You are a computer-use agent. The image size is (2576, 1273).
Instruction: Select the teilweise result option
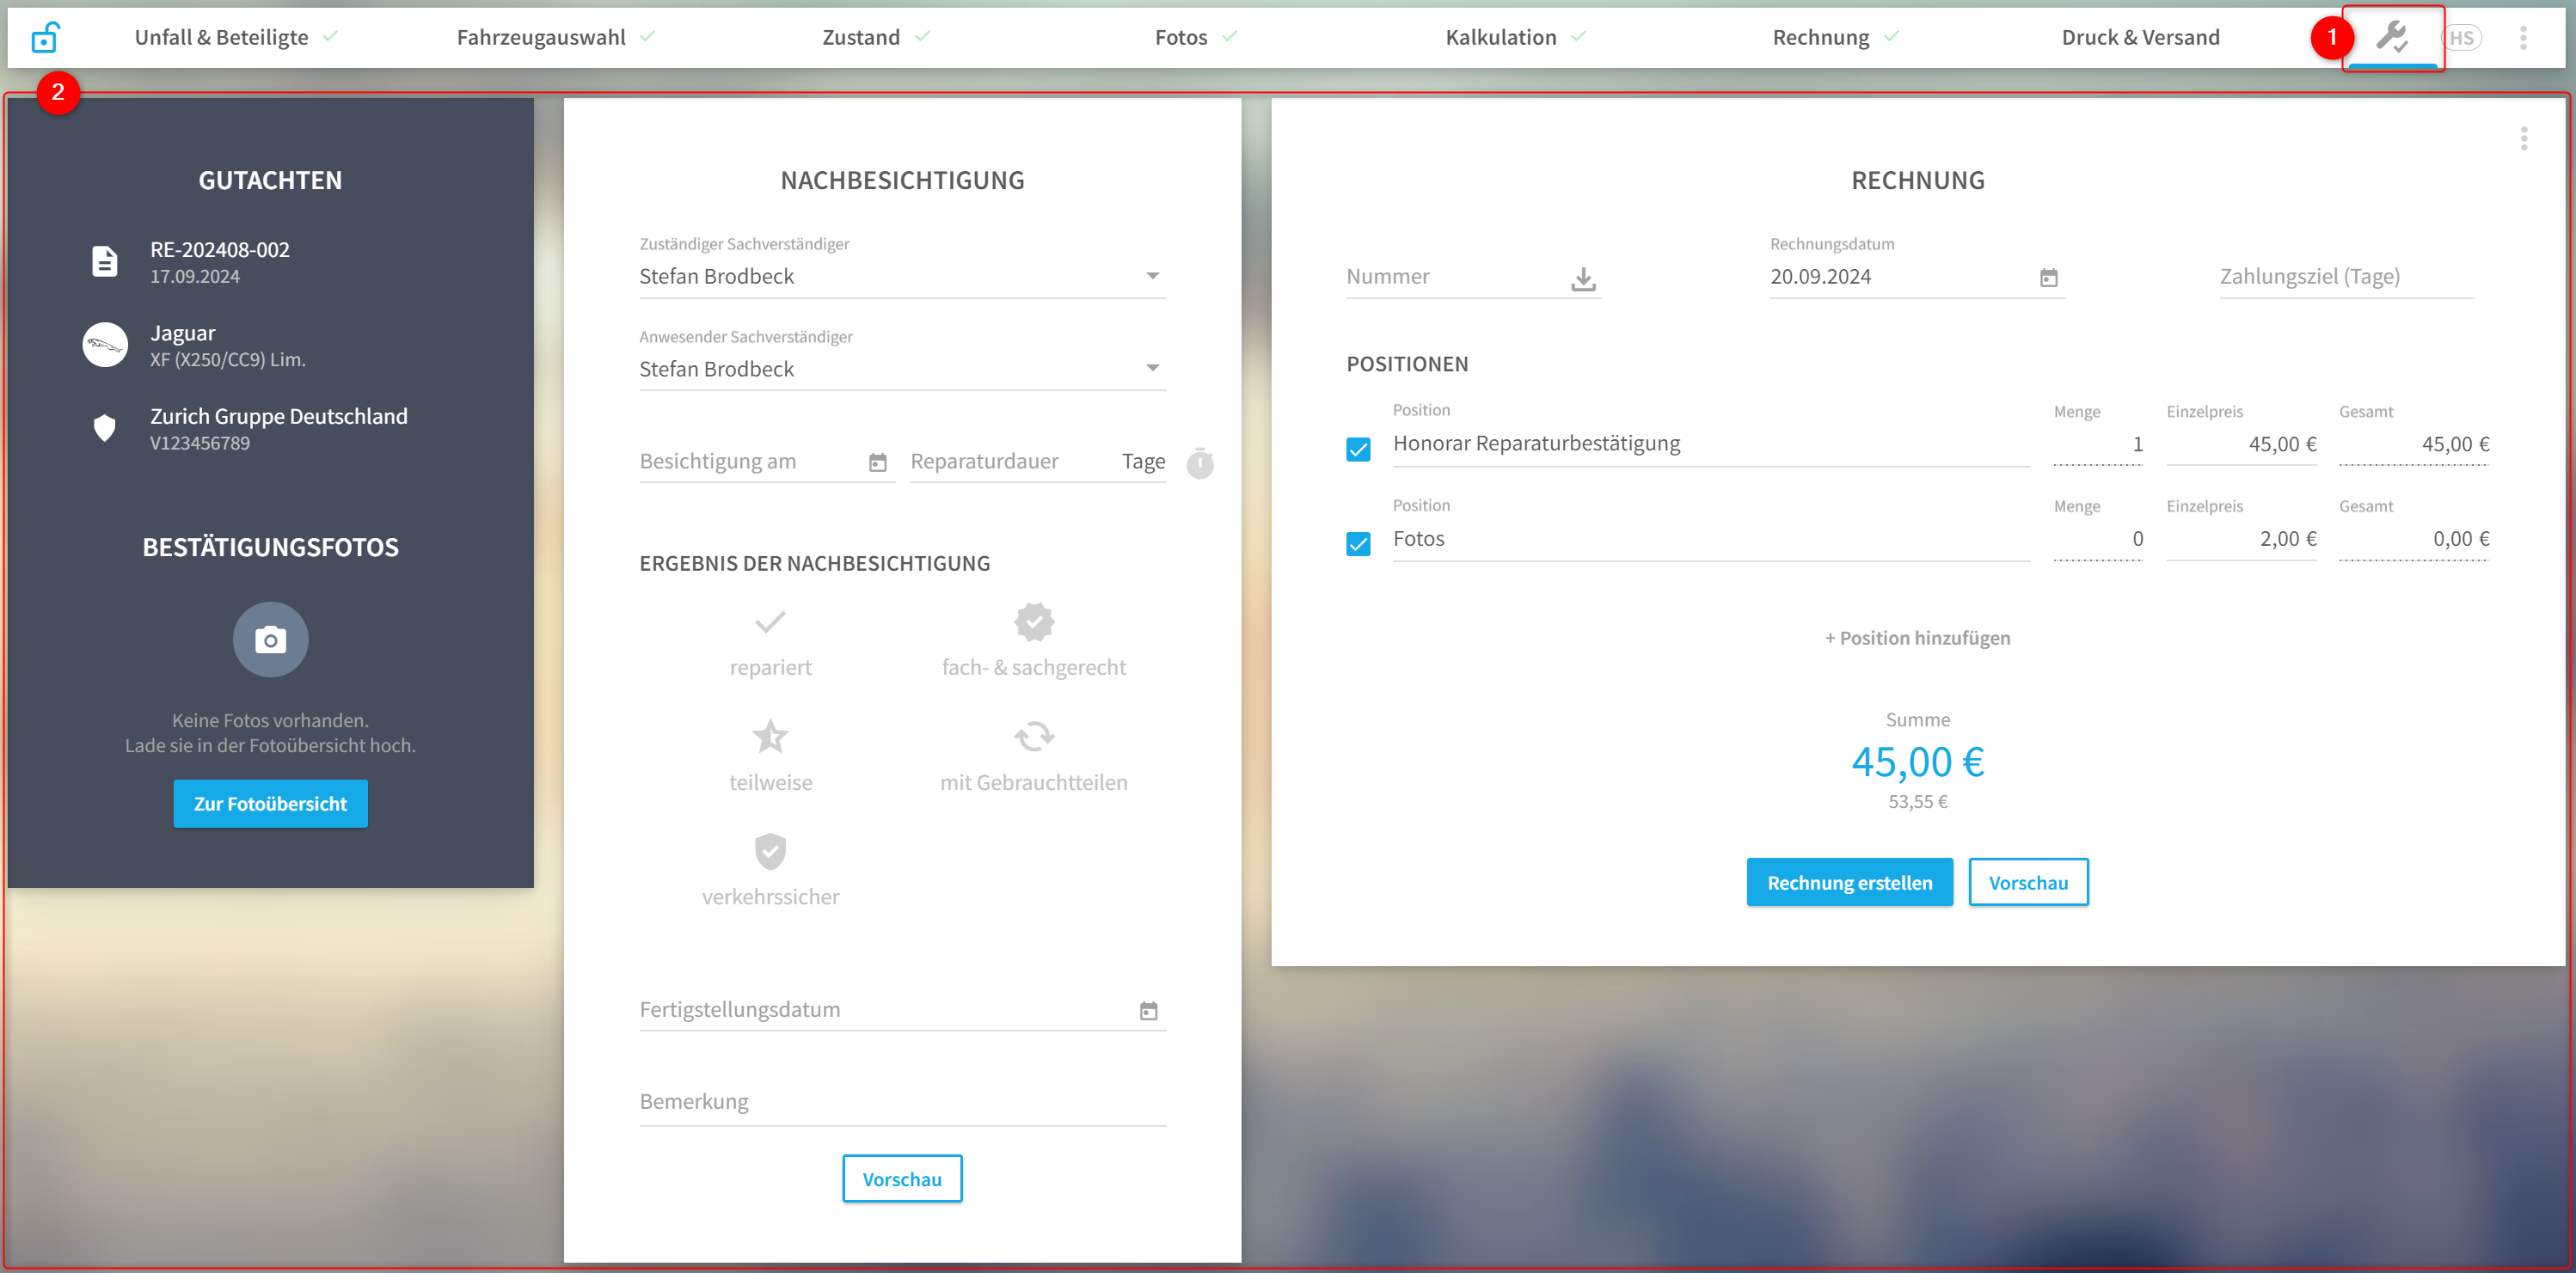(x=770, y=756)
